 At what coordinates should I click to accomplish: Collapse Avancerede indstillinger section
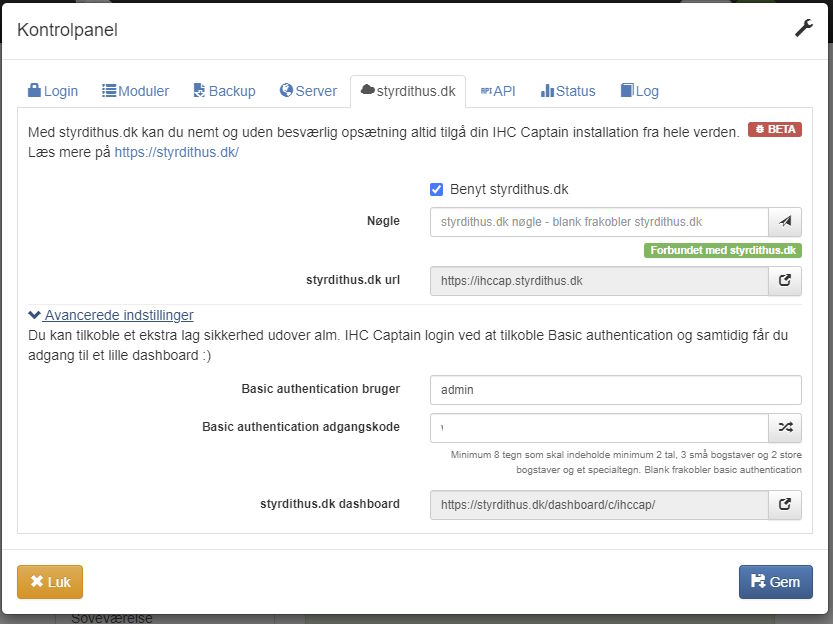(111, 315)
